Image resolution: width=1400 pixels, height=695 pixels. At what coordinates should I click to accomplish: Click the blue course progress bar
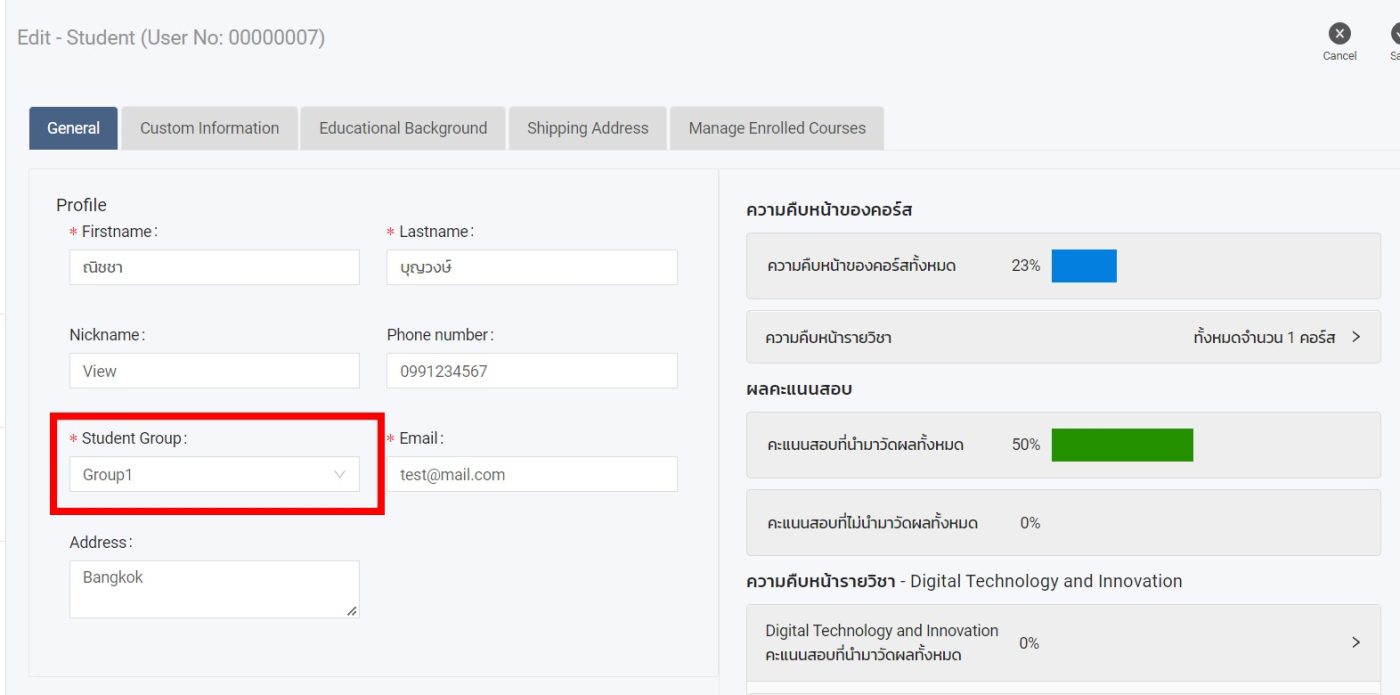click(x=1084, y=266)
